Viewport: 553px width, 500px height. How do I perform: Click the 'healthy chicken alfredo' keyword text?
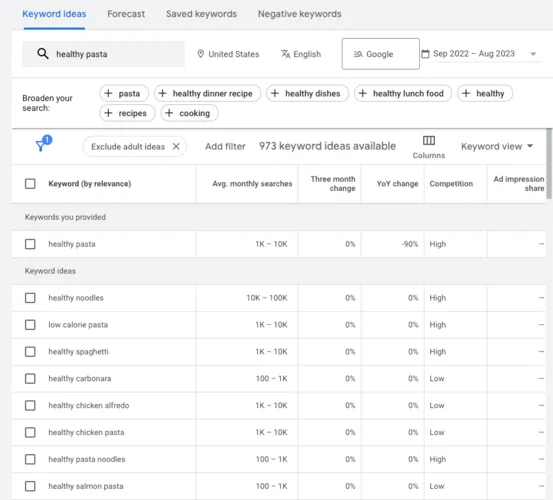coord(89,406)
